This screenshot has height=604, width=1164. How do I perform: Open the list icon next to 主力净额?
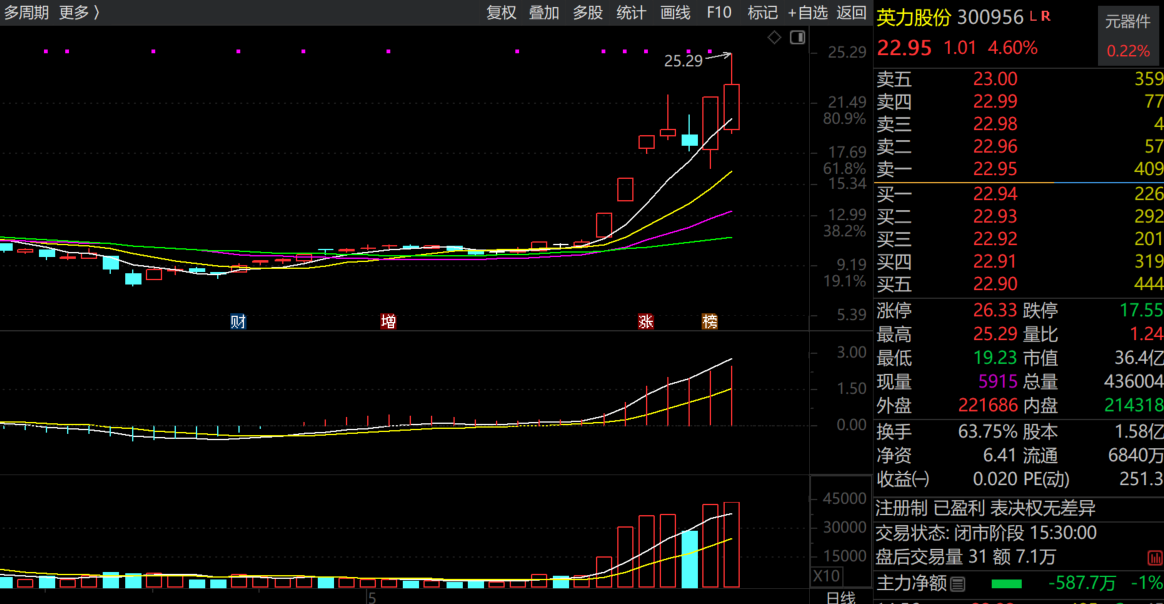[958, 584]
